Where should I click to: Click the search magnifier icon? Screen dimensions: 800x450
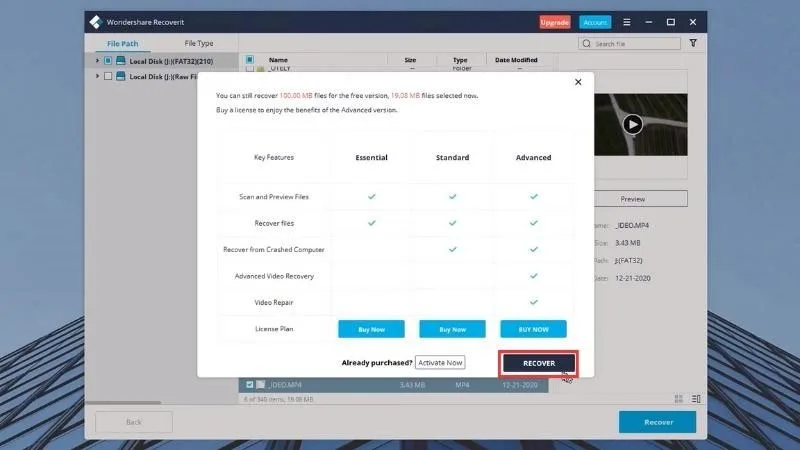[587, 43]
